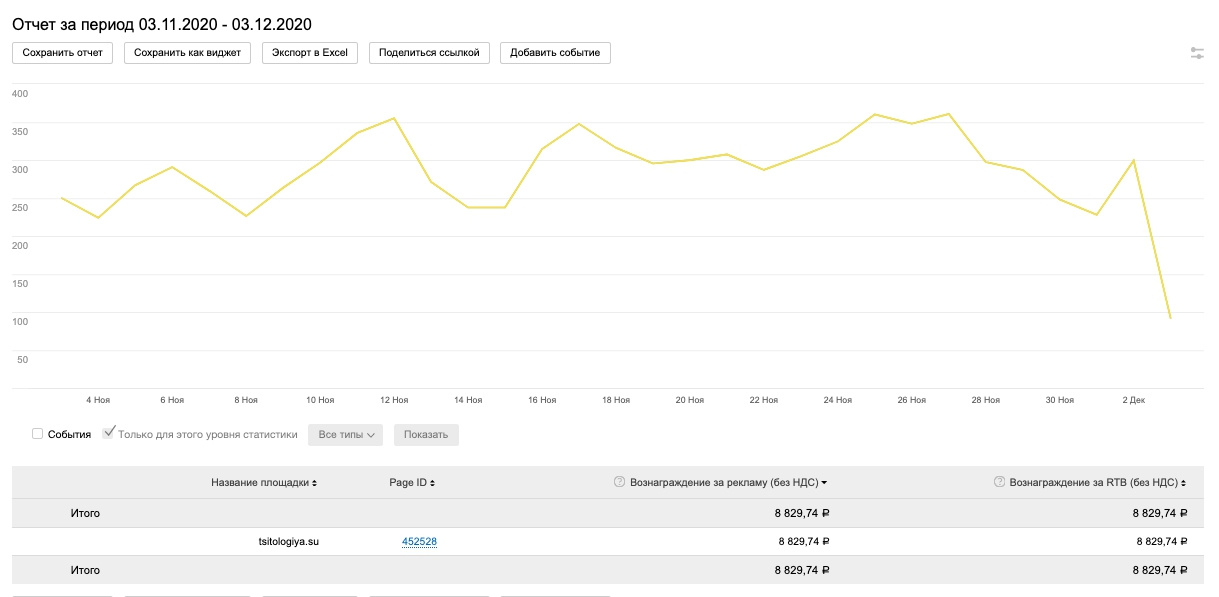
Task: Click sort arrows by 'Вознаграждение за RTB'
Action: (x=1184, y=483)
